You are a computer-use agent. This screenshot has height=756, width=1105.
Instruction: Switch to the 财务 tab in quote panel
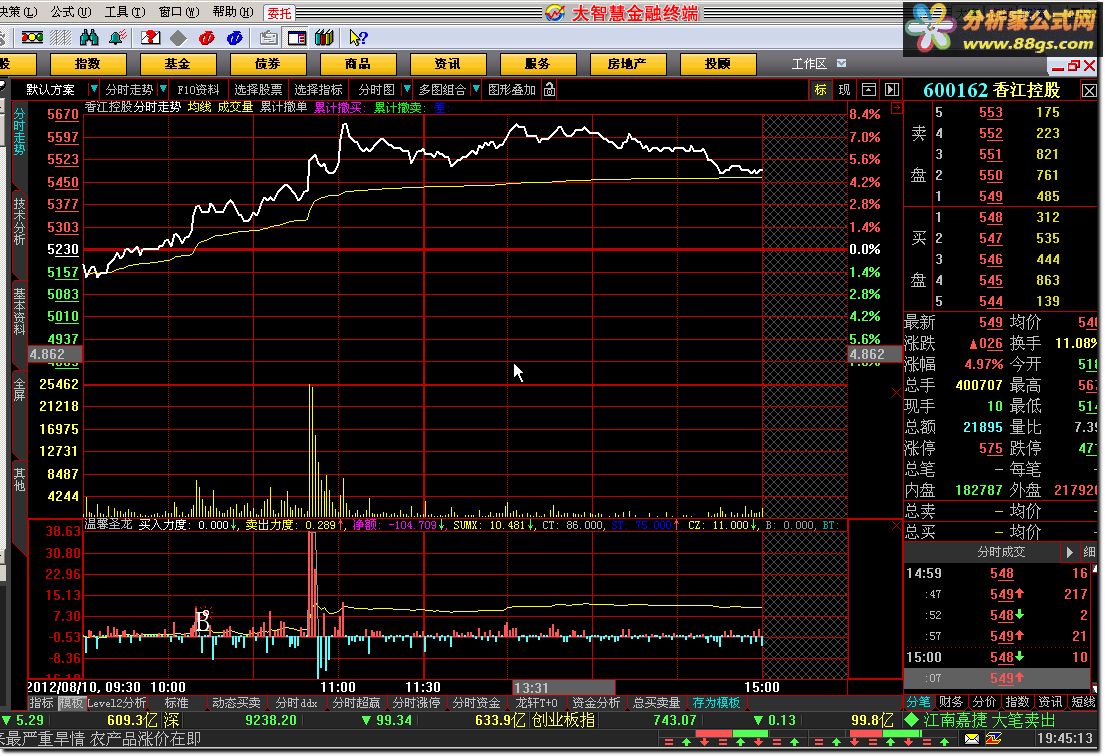coord(951,702)
